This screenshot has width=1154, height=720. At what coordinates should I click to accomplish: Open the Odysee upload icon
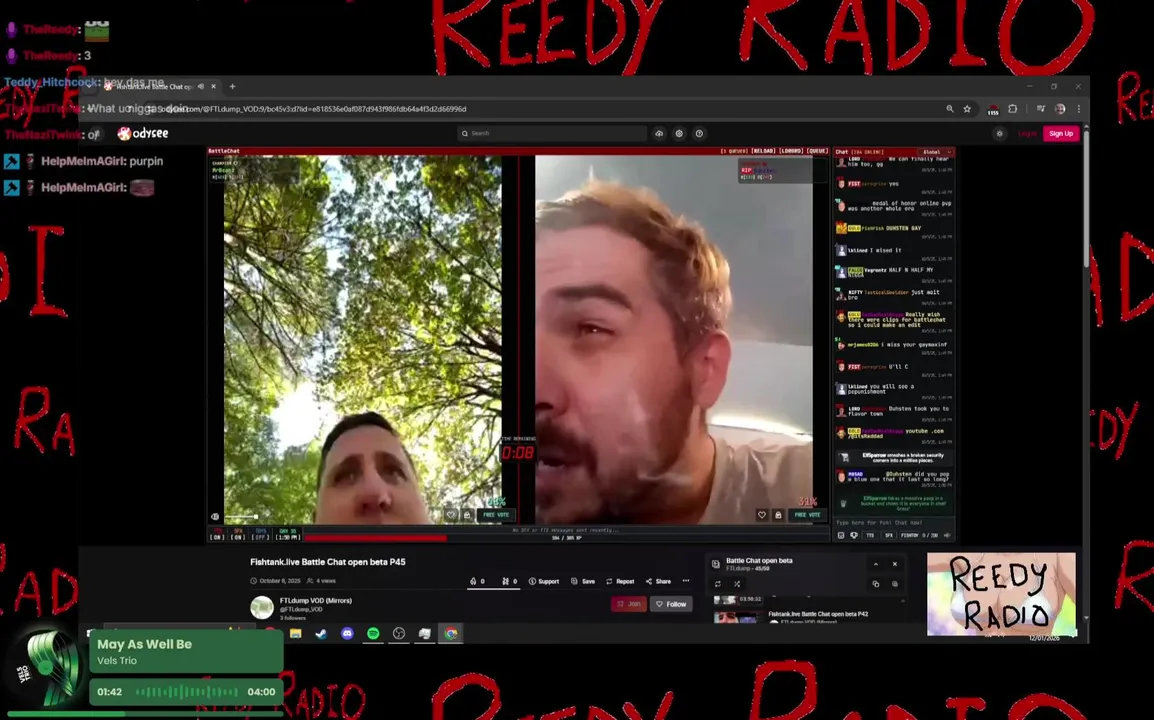(659, 133)
